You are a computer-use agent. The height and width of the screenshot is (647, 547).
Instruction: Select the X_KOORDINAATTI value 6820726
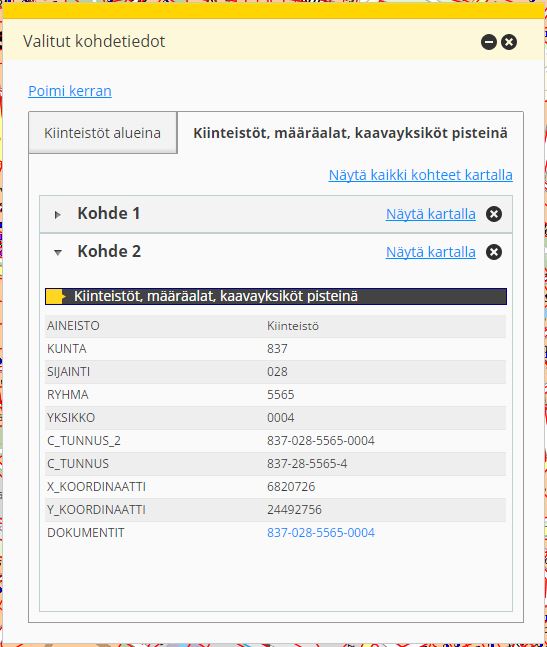click(291, 487)
